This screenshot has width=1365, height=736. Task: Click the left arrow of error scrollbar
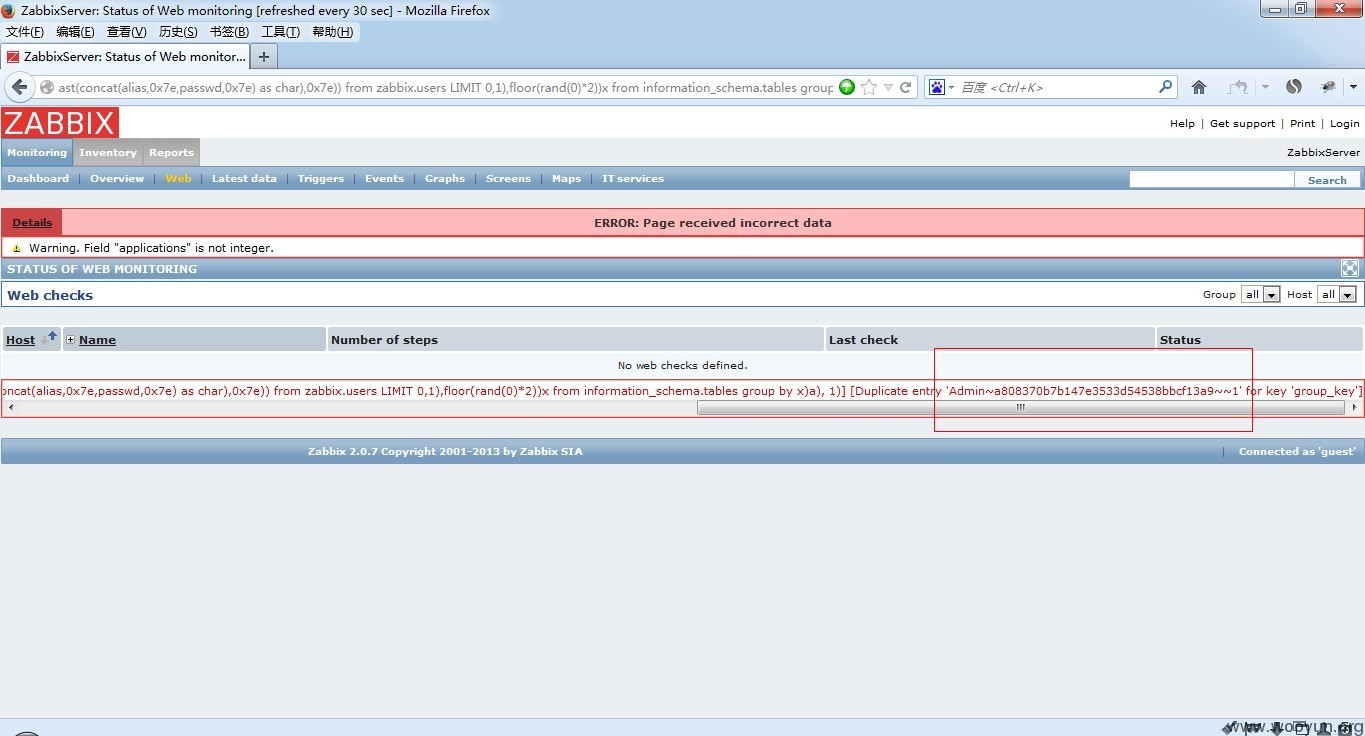tap(11, 408)
